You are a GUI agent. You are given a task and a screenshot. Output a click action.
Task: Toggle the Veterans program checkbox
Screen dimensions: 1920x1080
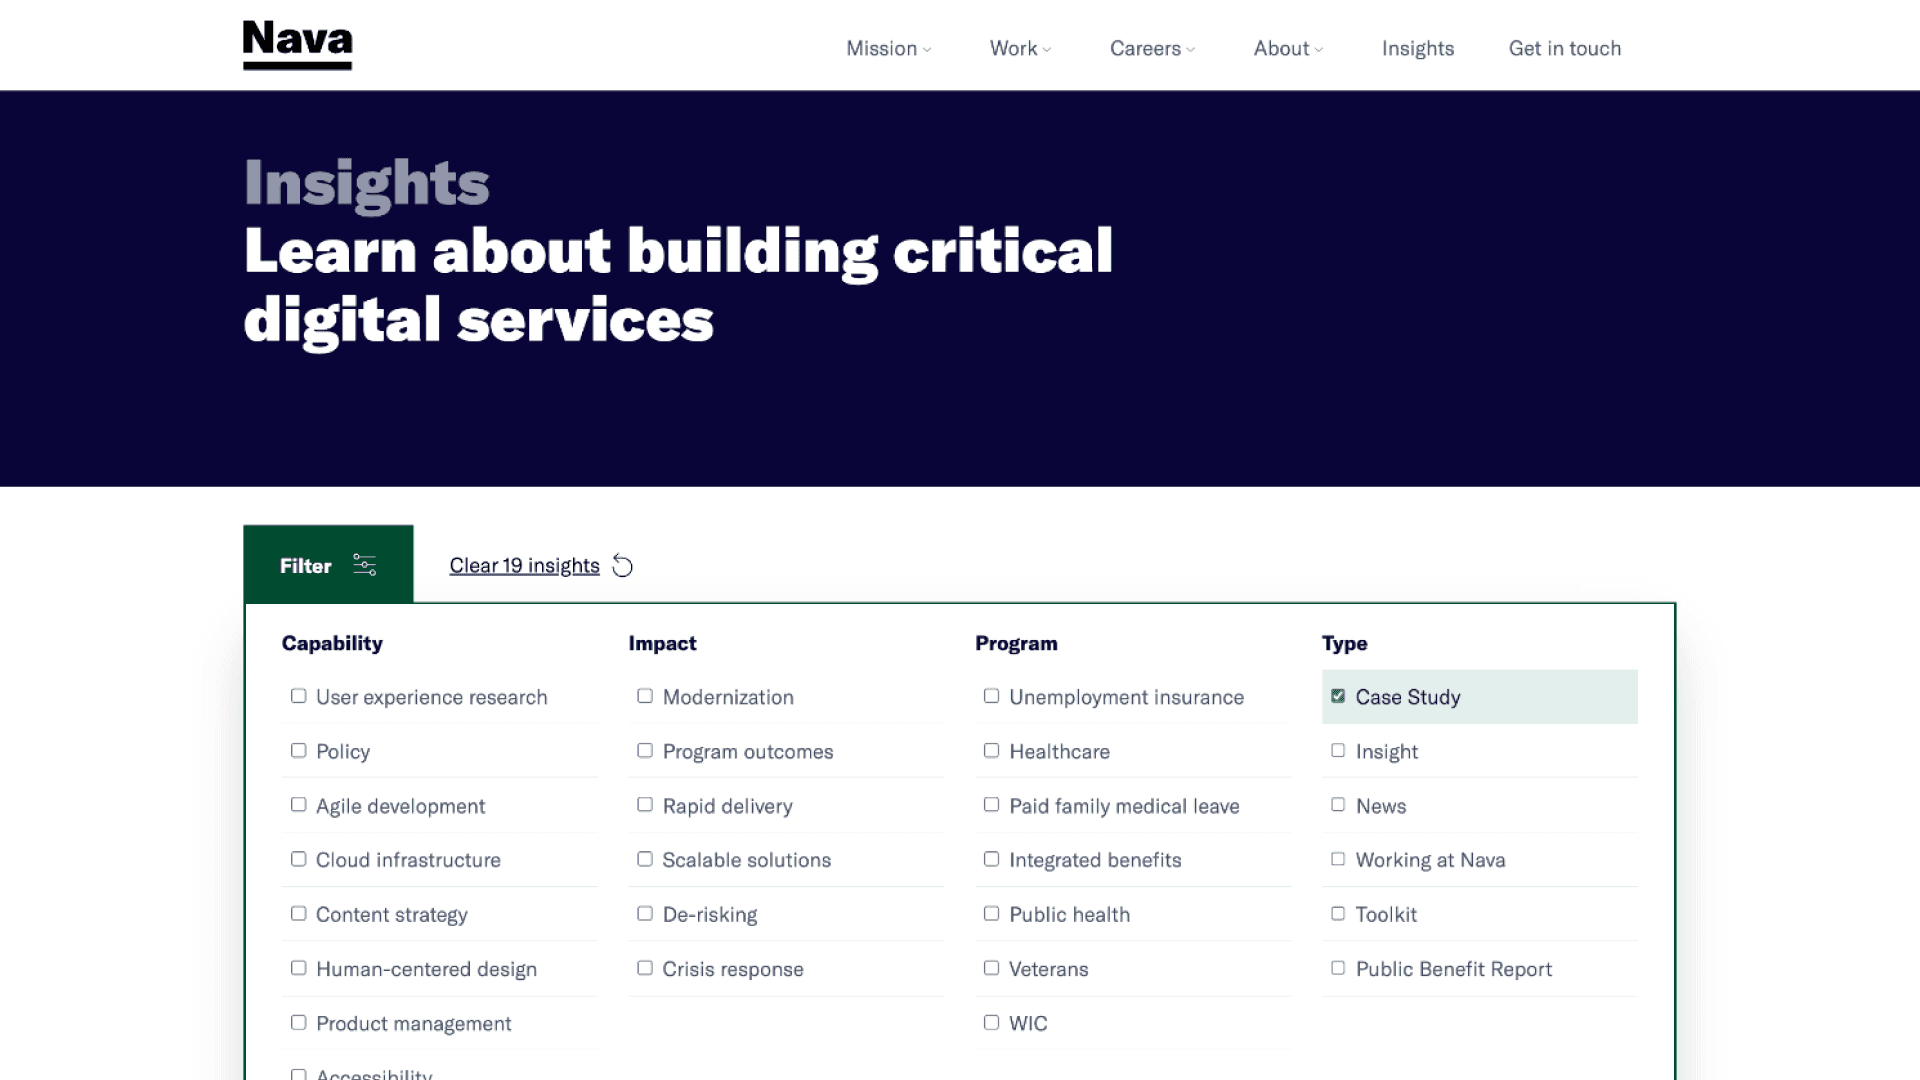click(x=991, y=968)
